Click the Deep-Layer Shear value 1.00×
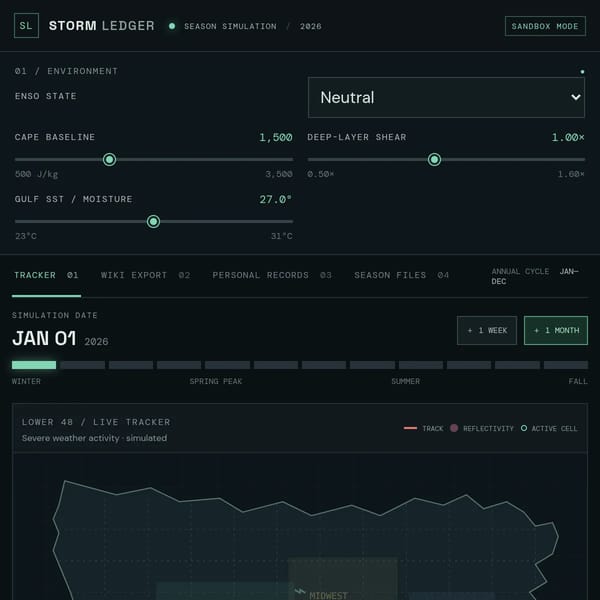 [x=568, y=137]
